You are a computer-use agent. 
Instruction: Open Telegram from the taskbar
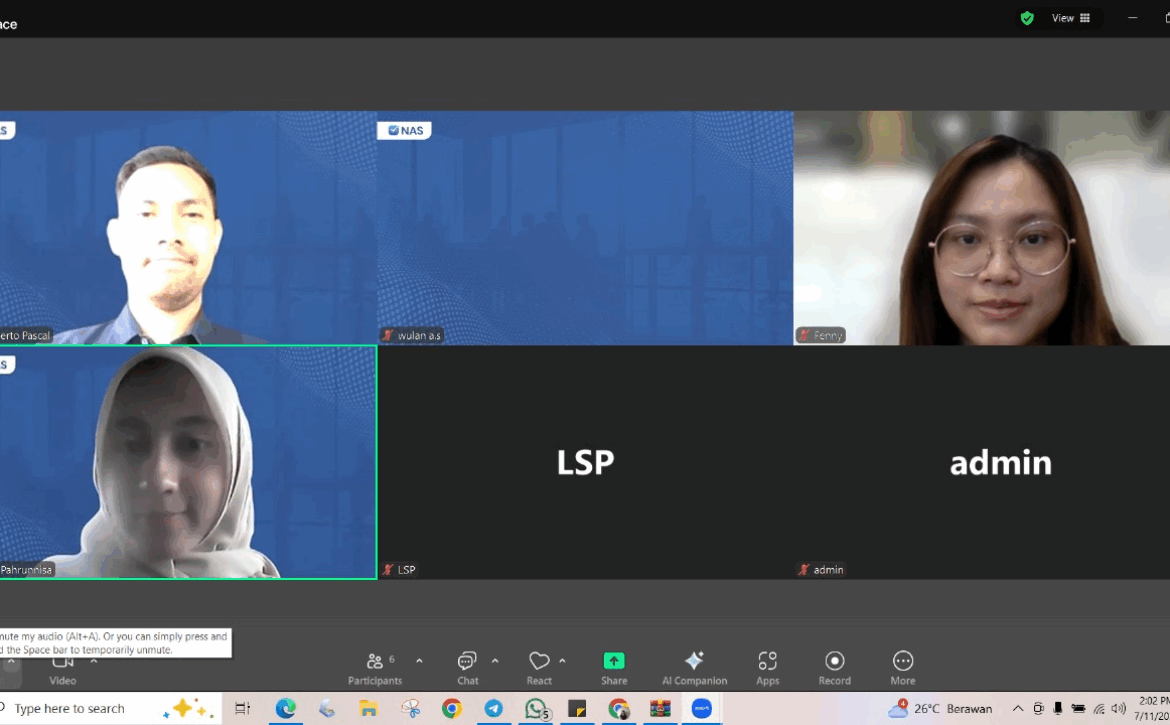(494, 709)
